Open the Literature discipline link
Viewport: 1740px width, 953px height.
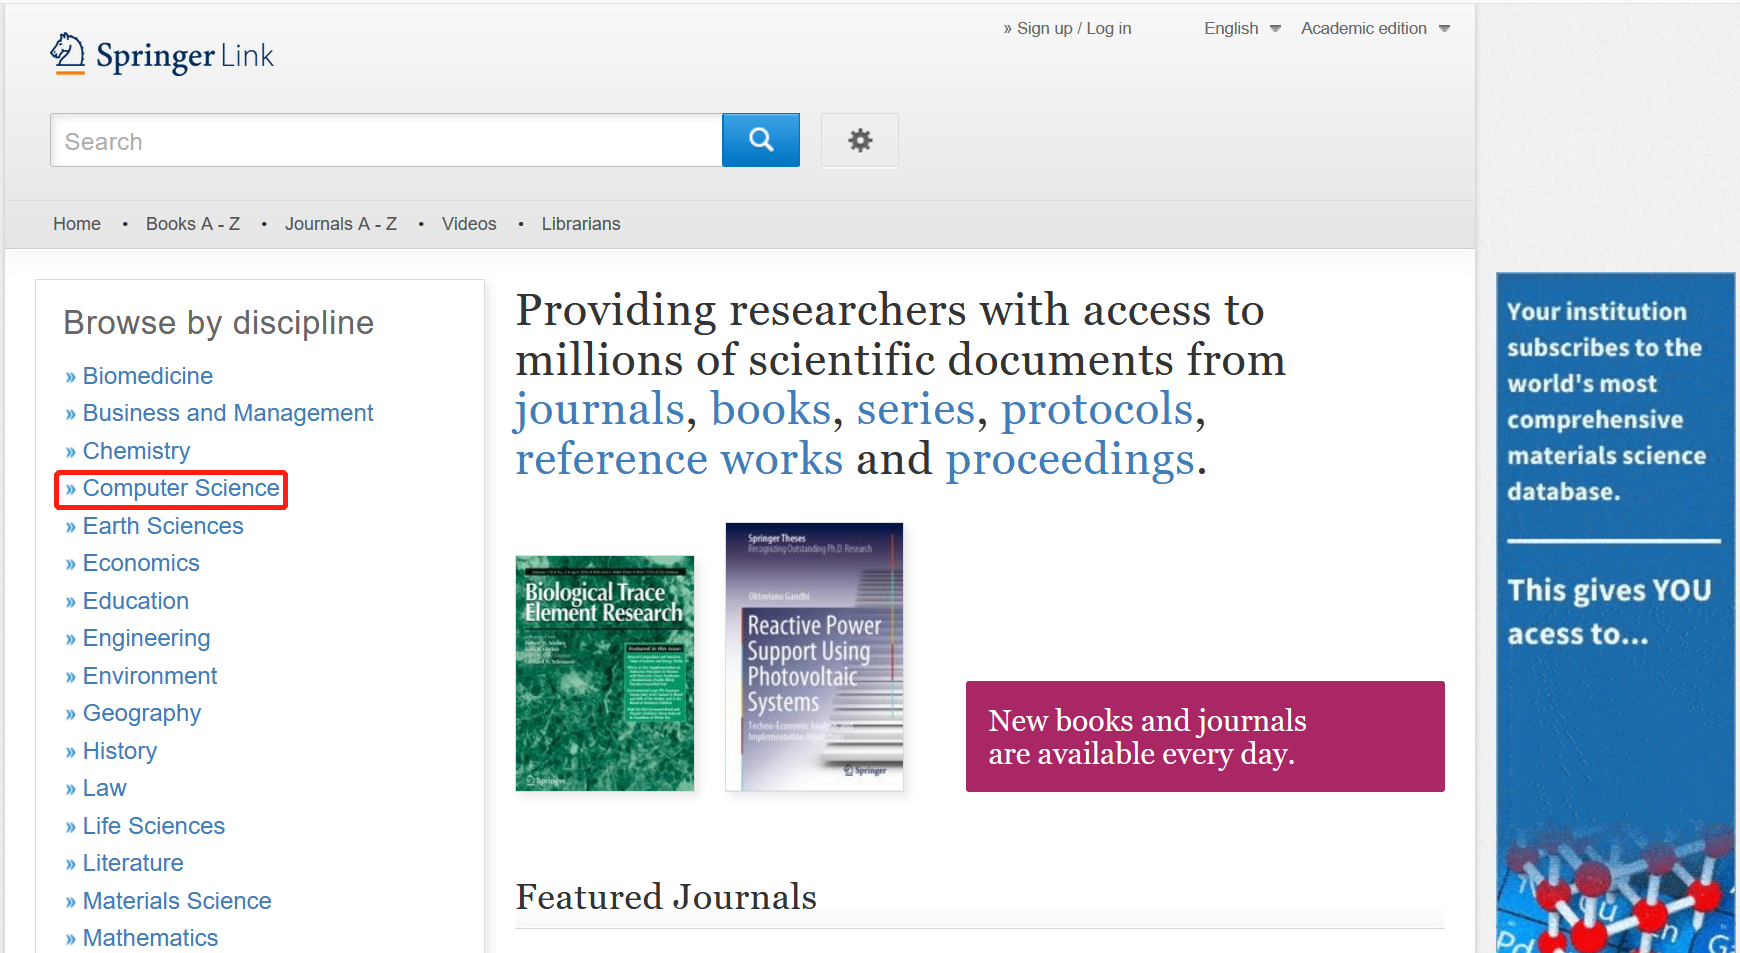pyautogui.click(x=133, y=863)
